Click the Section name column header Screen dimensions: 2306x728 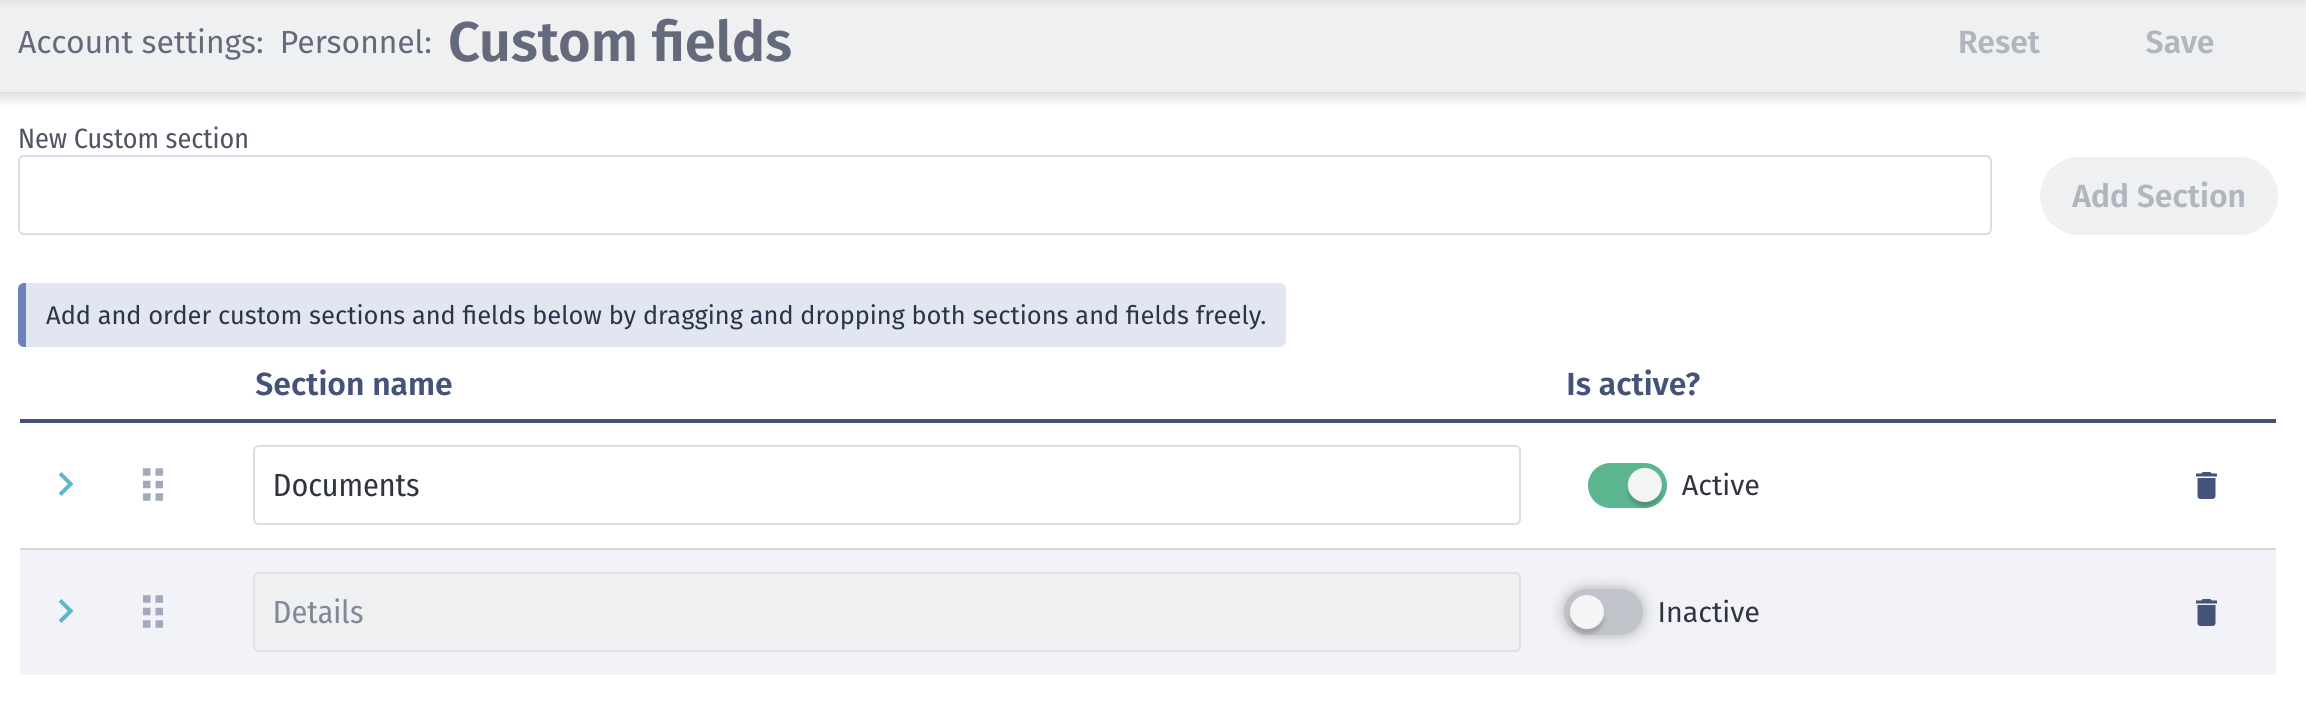click(353, 384)
